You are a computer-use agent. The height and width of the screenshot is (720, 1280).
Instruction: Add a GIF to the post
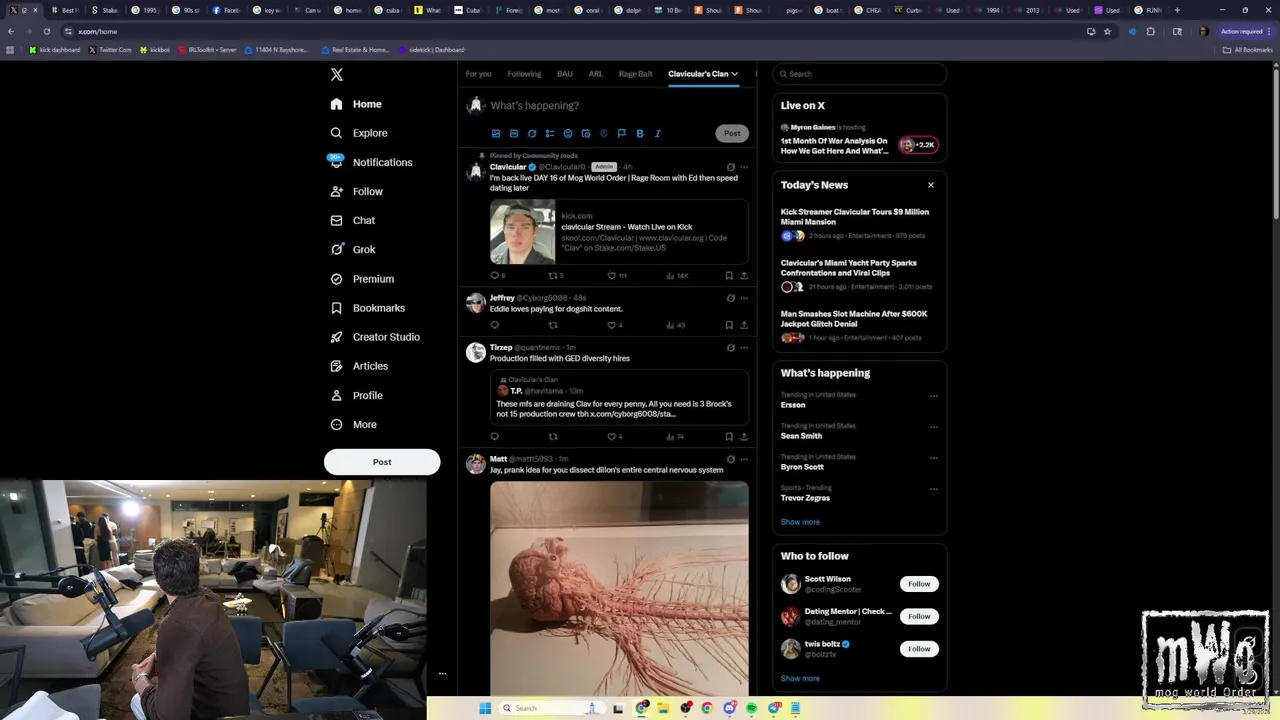coord(514,133)
